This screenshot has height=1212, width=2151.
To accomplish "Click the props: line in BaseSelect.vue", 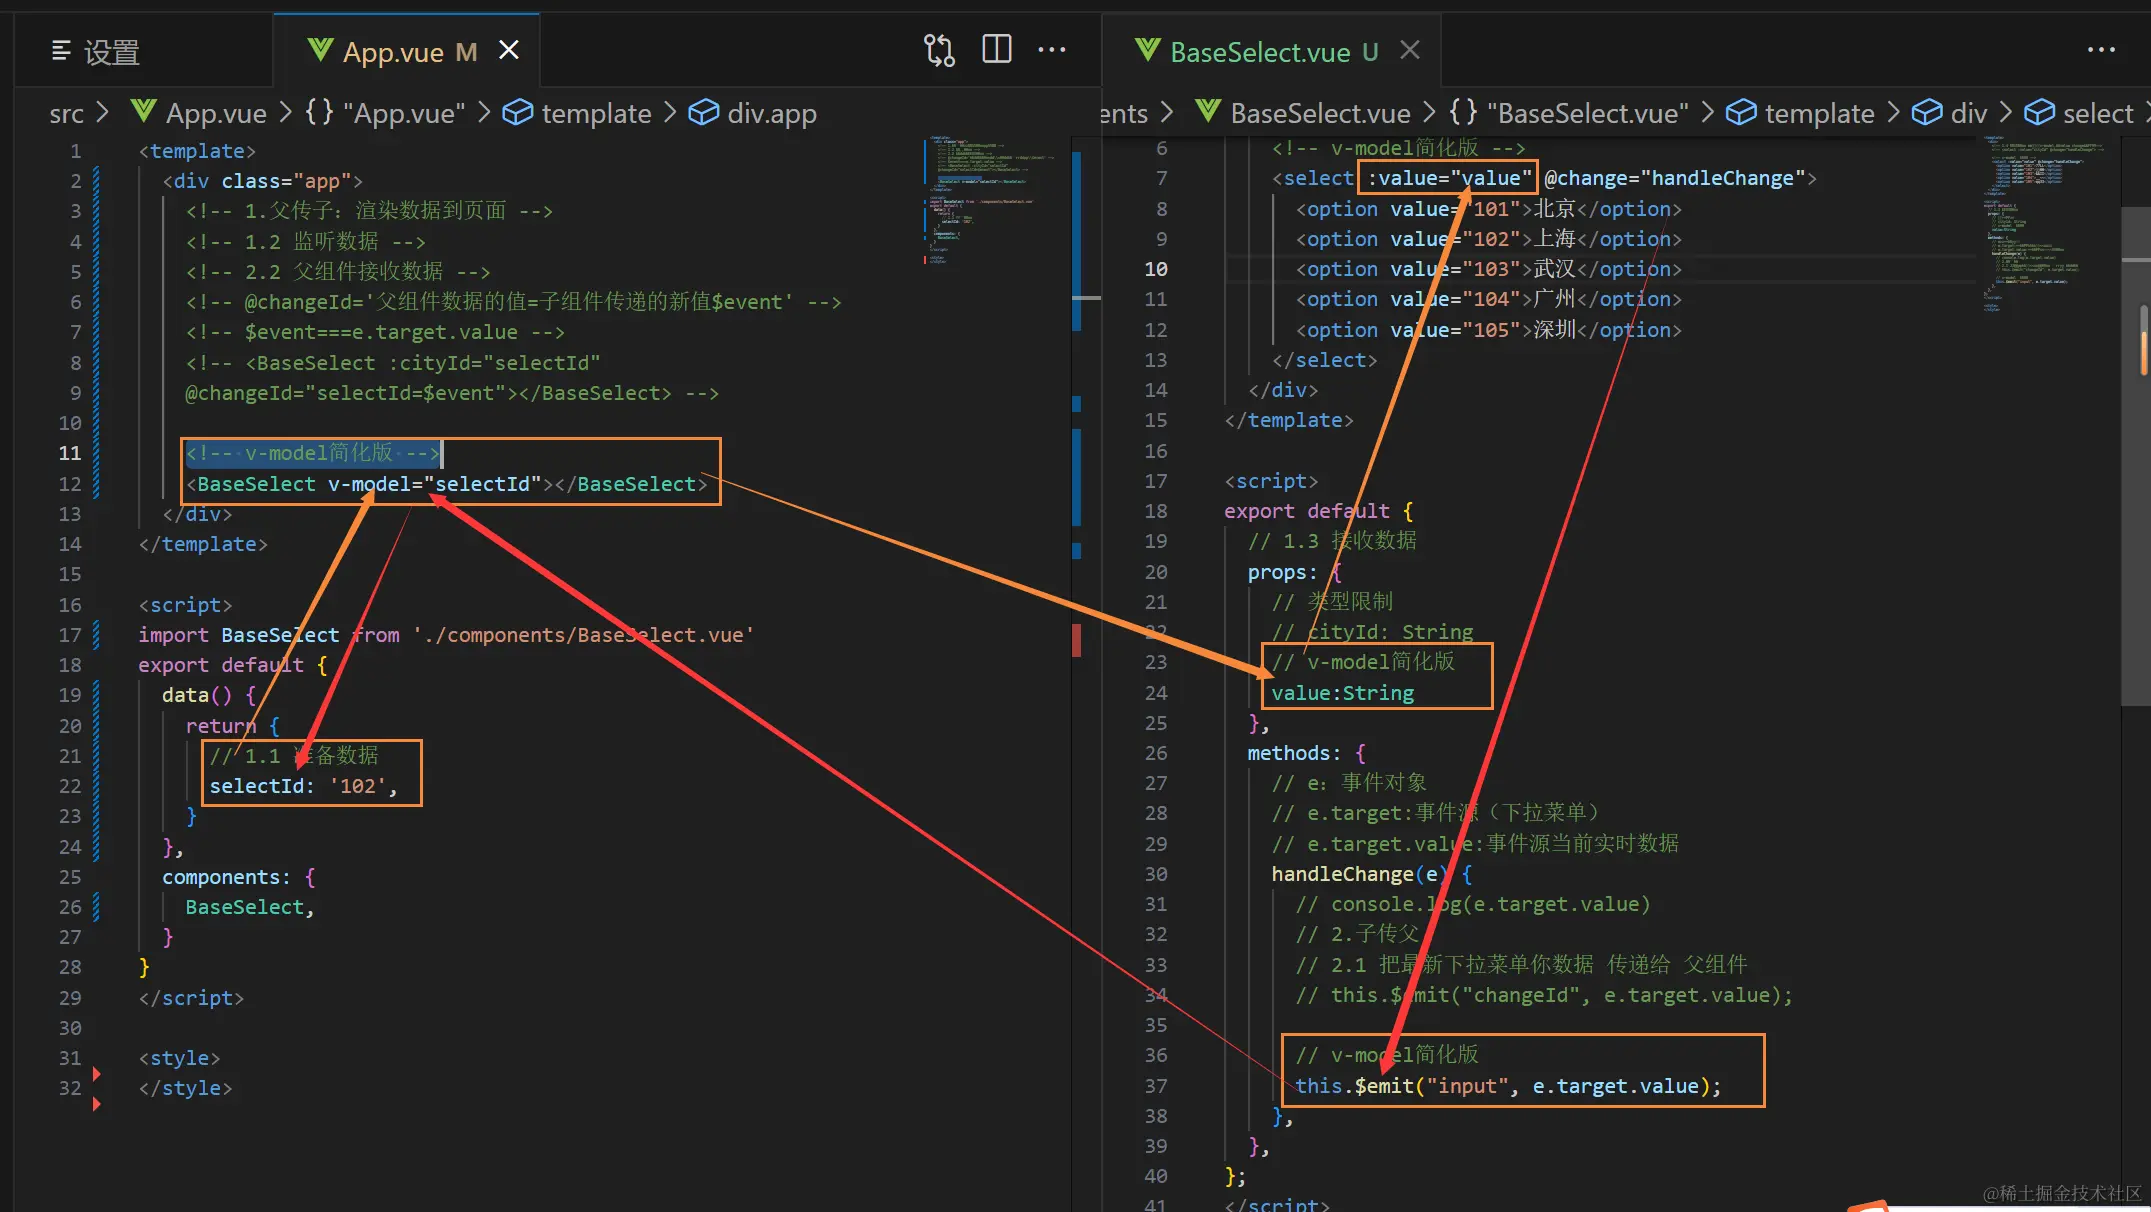I will [x=1294, y=573].
